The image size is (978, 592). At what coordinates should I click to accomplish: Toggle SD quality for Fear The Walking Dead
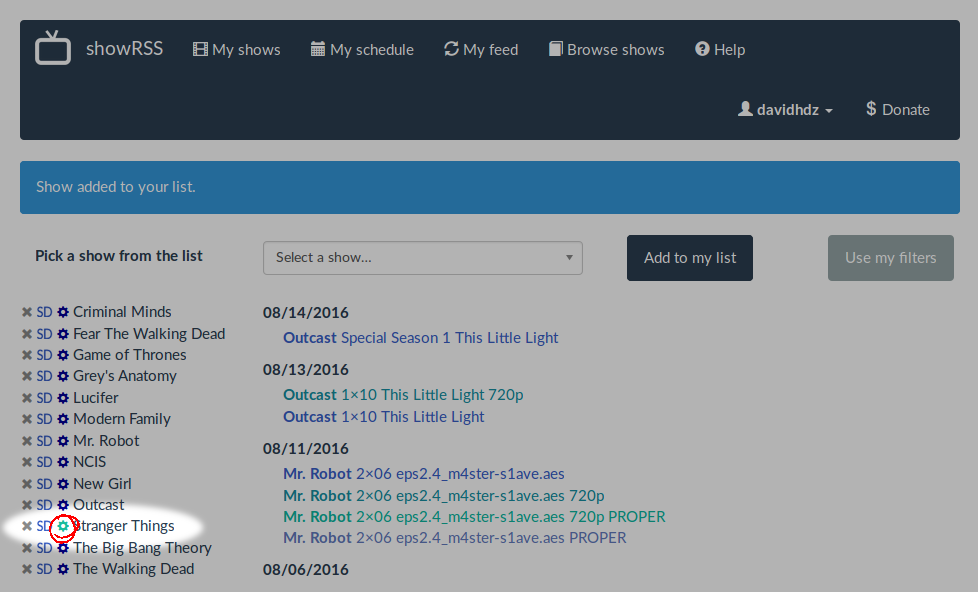[x=44, y=334]
